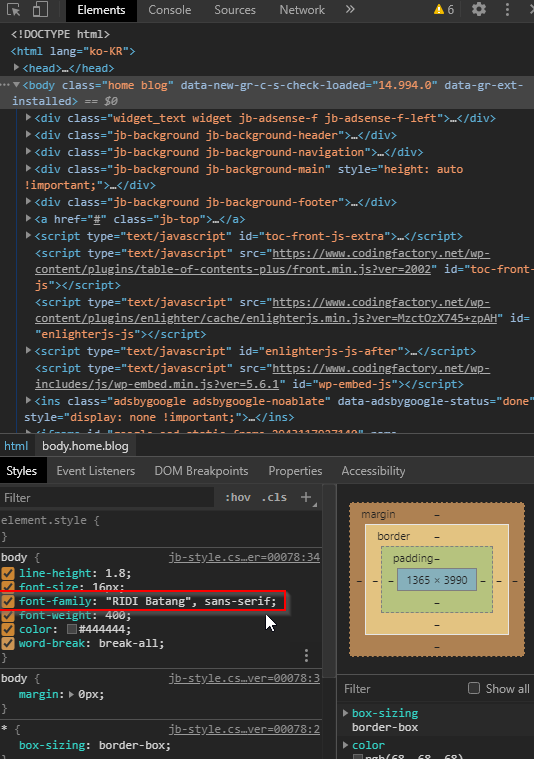Focus the Computed pane filter input
This screenshot has height=759, width=534.
click(x=402, y=688)
